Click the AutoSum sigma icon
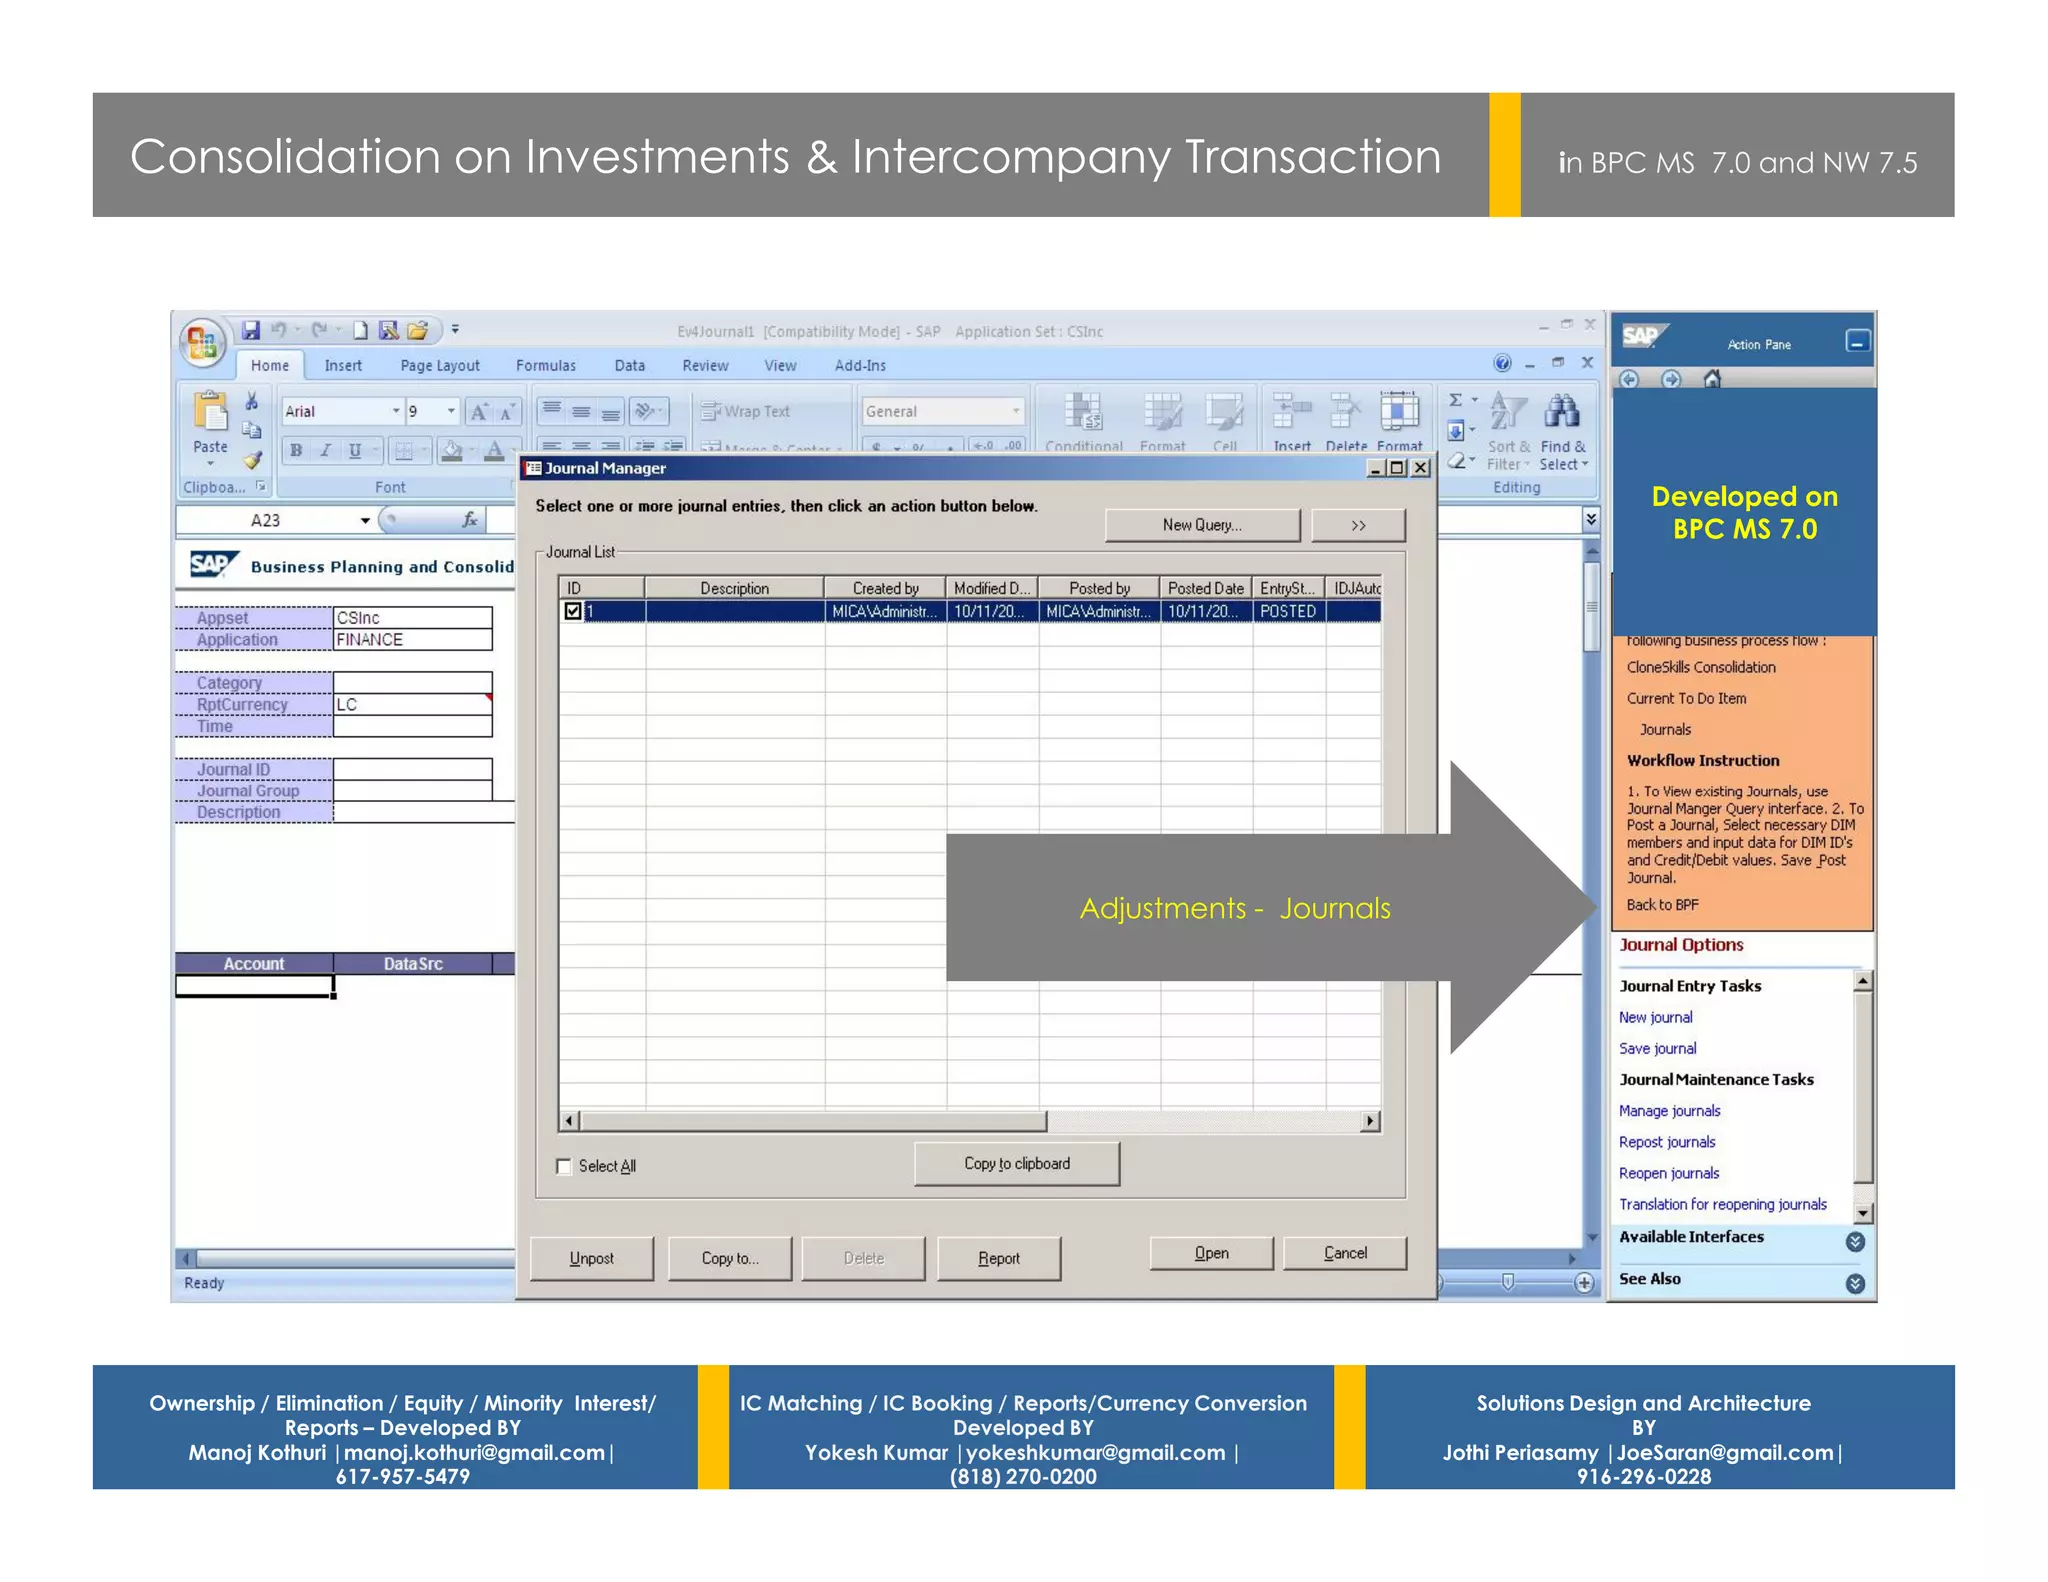Viewport: 2048px width, 1582px height. click(1456, 400)
